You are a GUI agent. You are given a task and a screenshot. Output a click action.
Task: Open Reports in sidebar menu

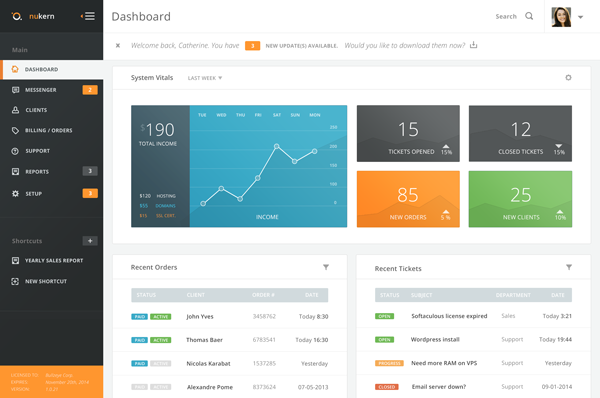[x=52, y=171]
